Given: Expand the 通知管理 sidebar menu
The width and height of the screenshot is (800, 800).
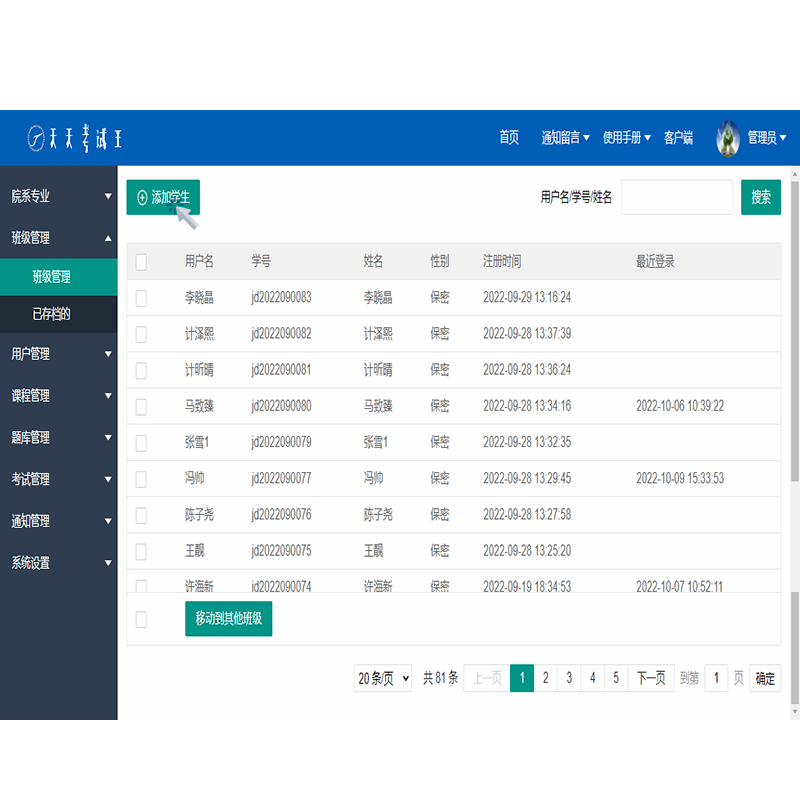Looking at the screenshot, I should pos(59,521).
